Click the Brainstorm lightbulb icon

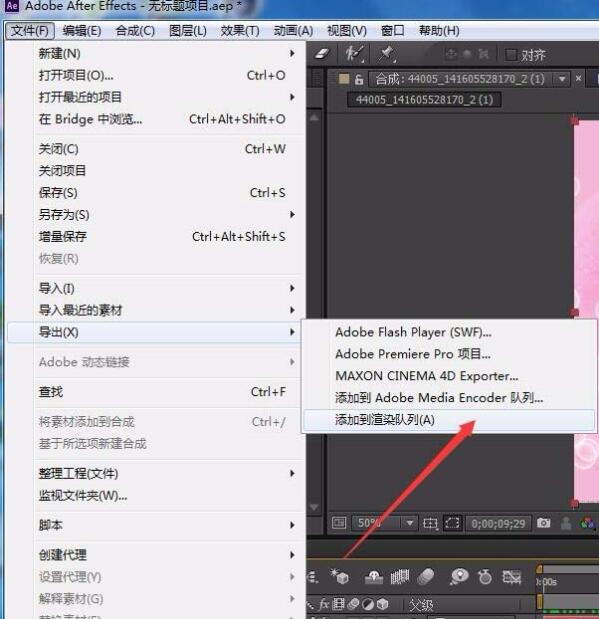coord(459,577)
